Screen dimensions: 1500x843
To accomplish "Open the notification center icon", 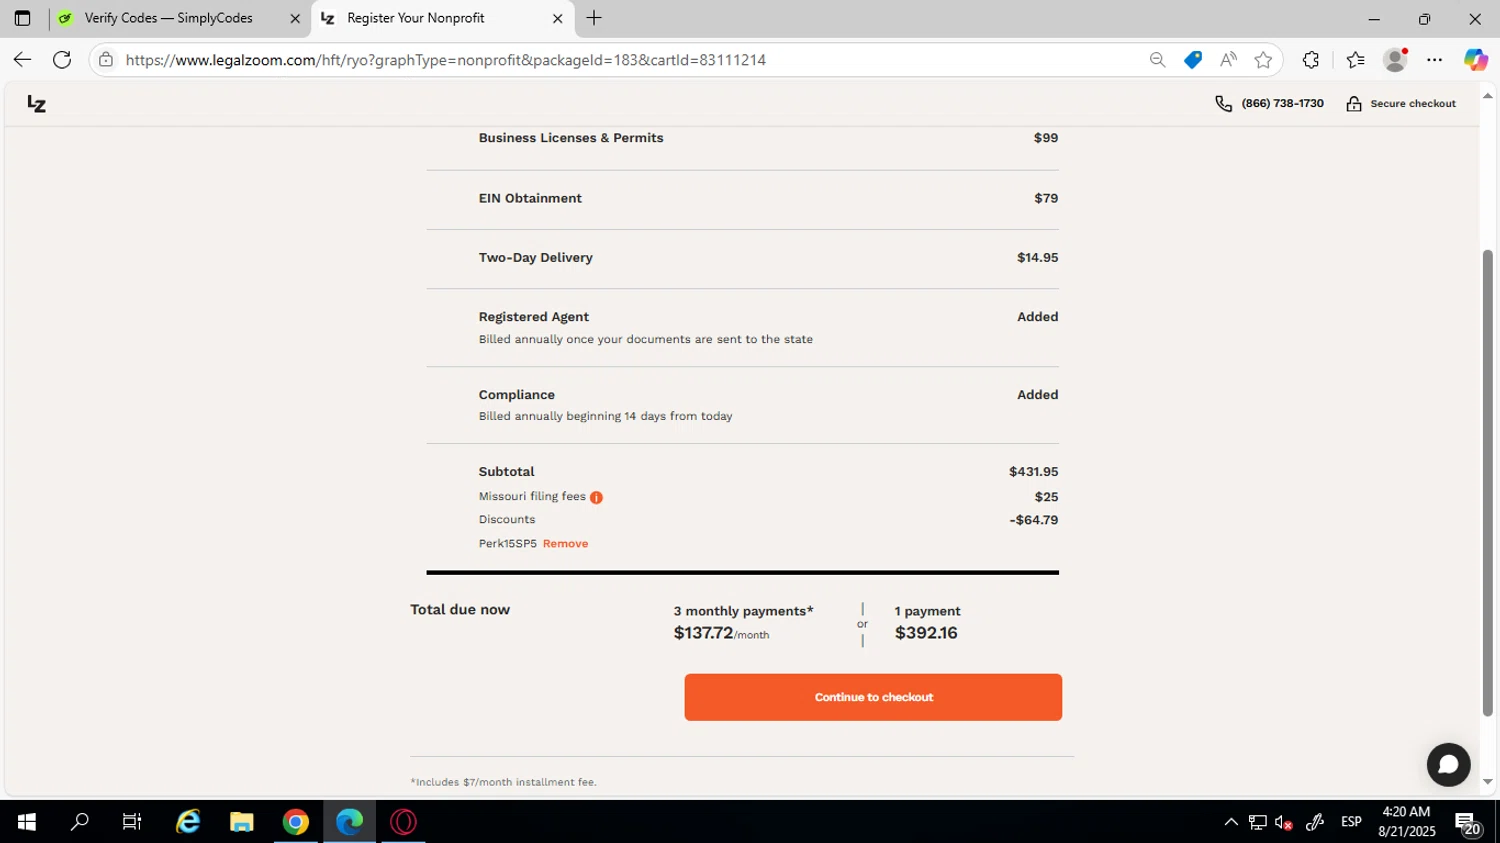I will (1468, 824).
